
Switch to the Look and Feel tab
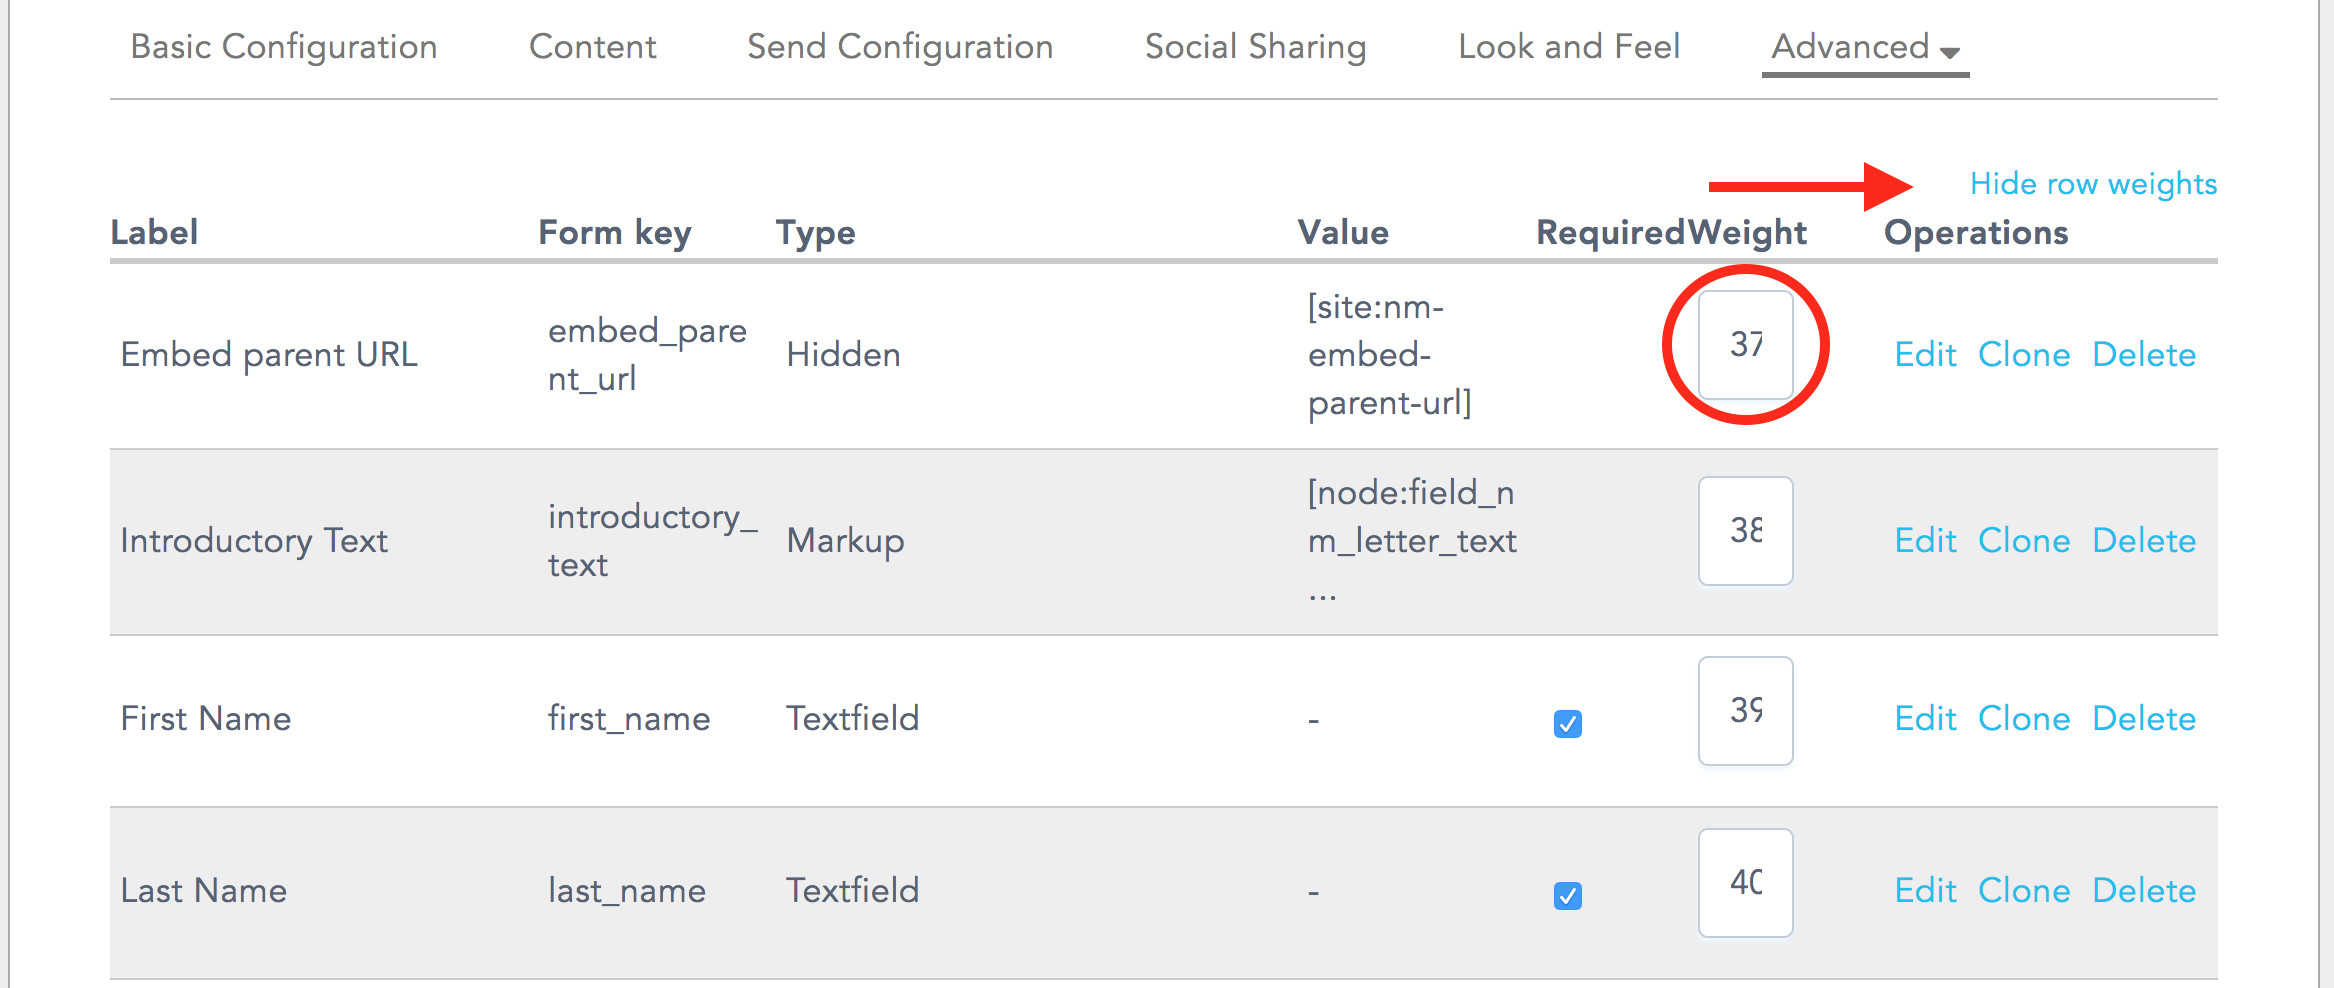click(x=1568, y=46)
